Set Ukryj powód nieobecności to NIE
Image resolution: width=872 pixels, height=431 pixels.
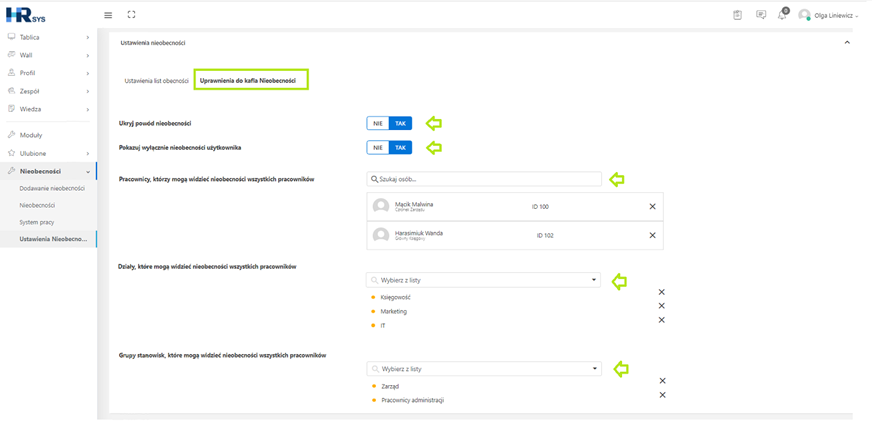tap(378, 123)
